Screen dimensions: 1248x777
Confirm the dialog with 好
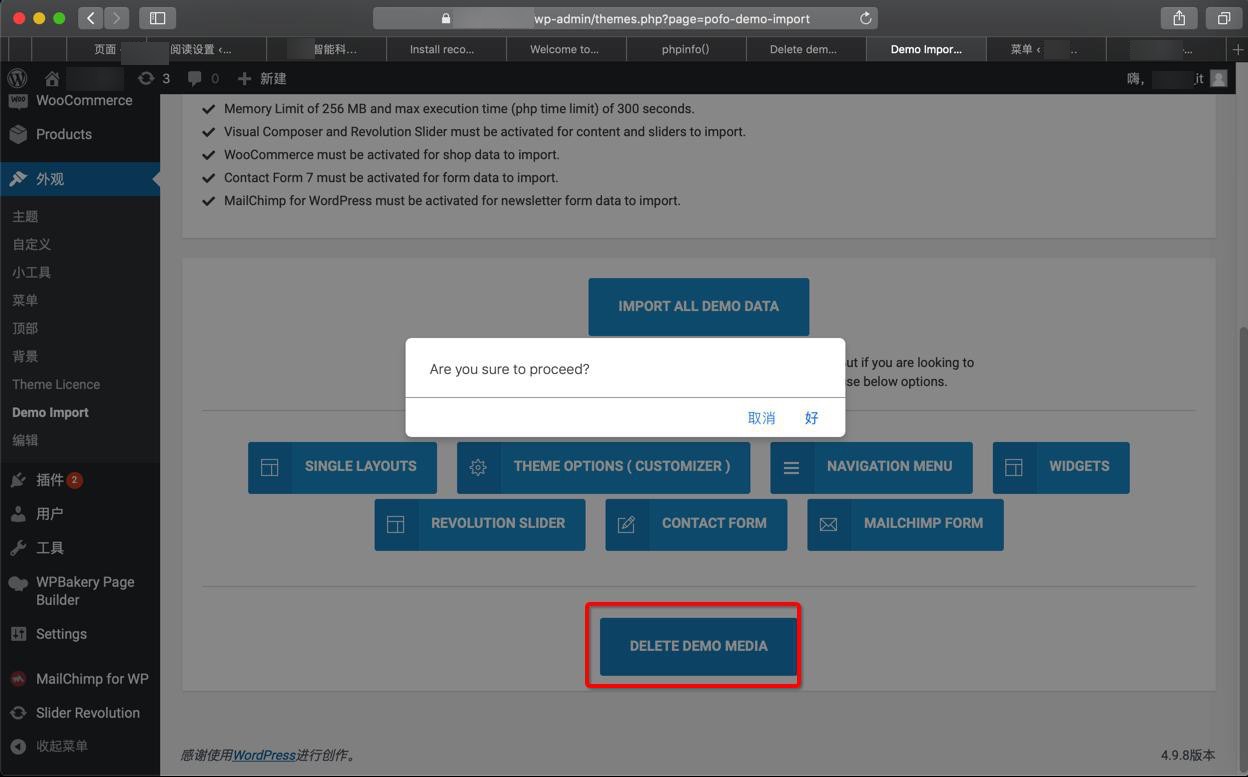[x=811, y=418]
